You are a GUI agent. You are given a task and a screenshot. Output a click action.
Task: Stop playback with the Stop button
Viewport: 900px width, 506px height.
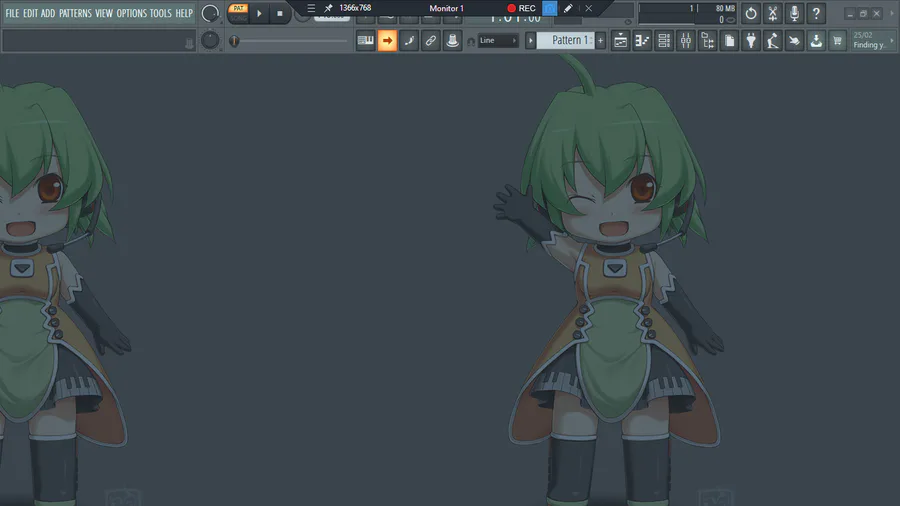(280, 13)
